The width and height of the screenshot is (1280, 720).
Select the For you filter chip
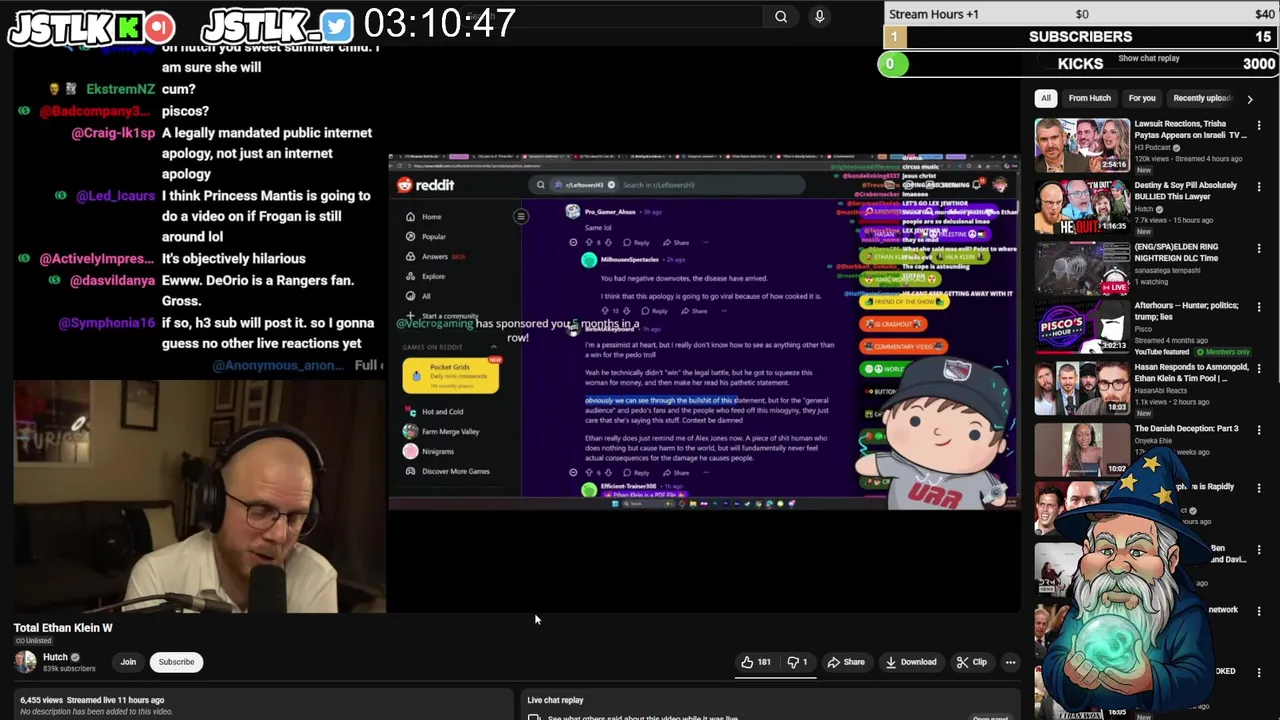pos(1142,98)
